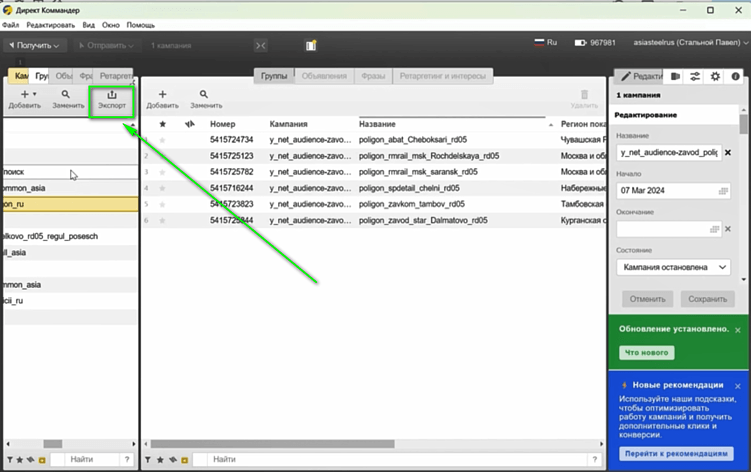Click Перейти к рекомендациям button
The width and height of the screenshot is (751, 472).
pos(676,453)
